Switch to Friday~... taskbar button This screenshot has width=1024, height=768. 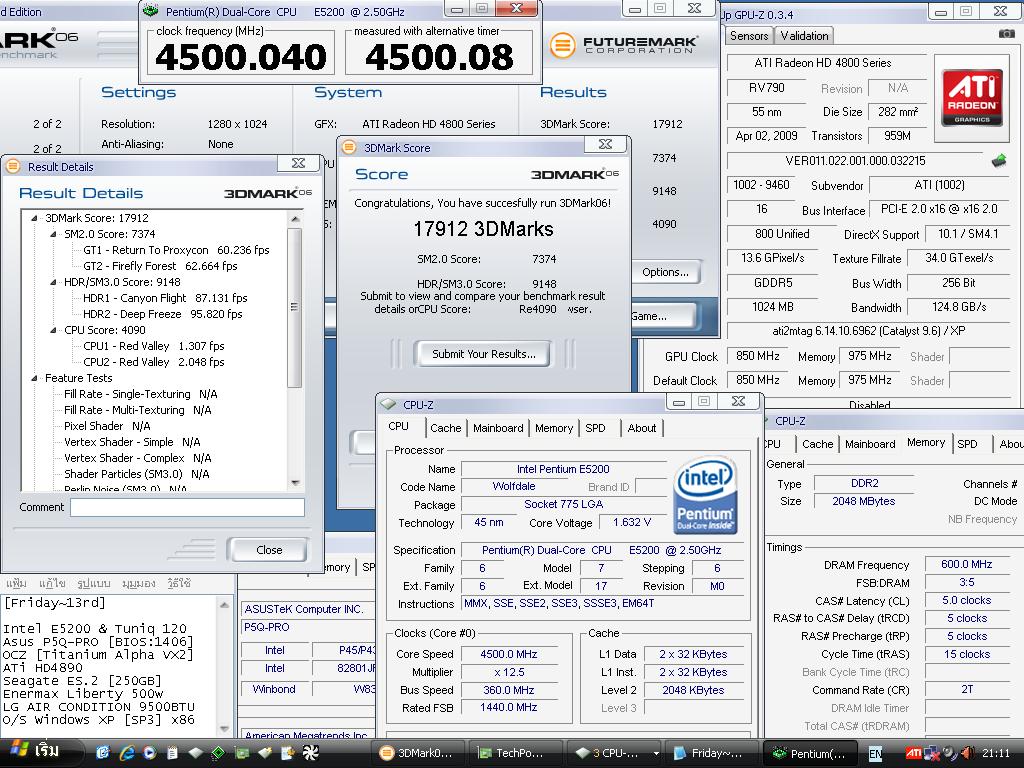(711, 753)
